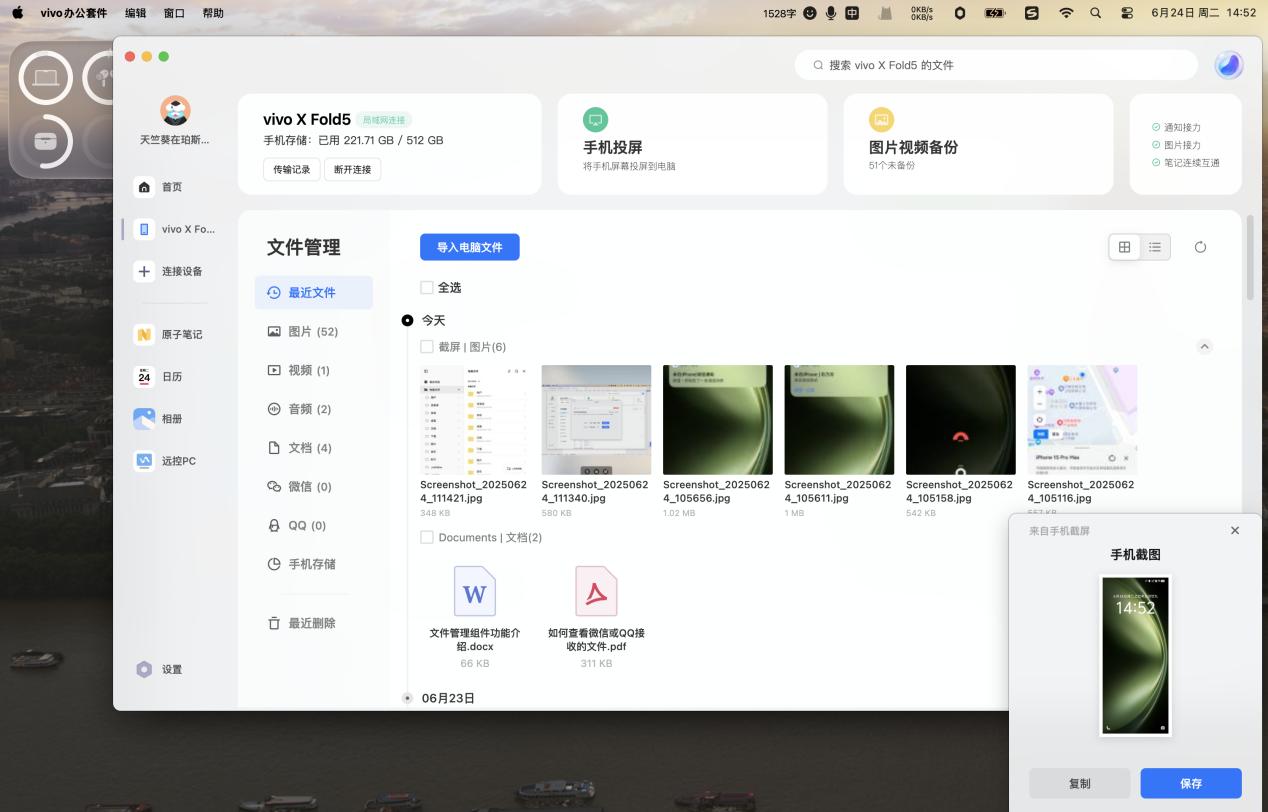The image size is (1268, 812).
Task: Click the window's vertical scrollbar
Action: (x=1251, y=258)
